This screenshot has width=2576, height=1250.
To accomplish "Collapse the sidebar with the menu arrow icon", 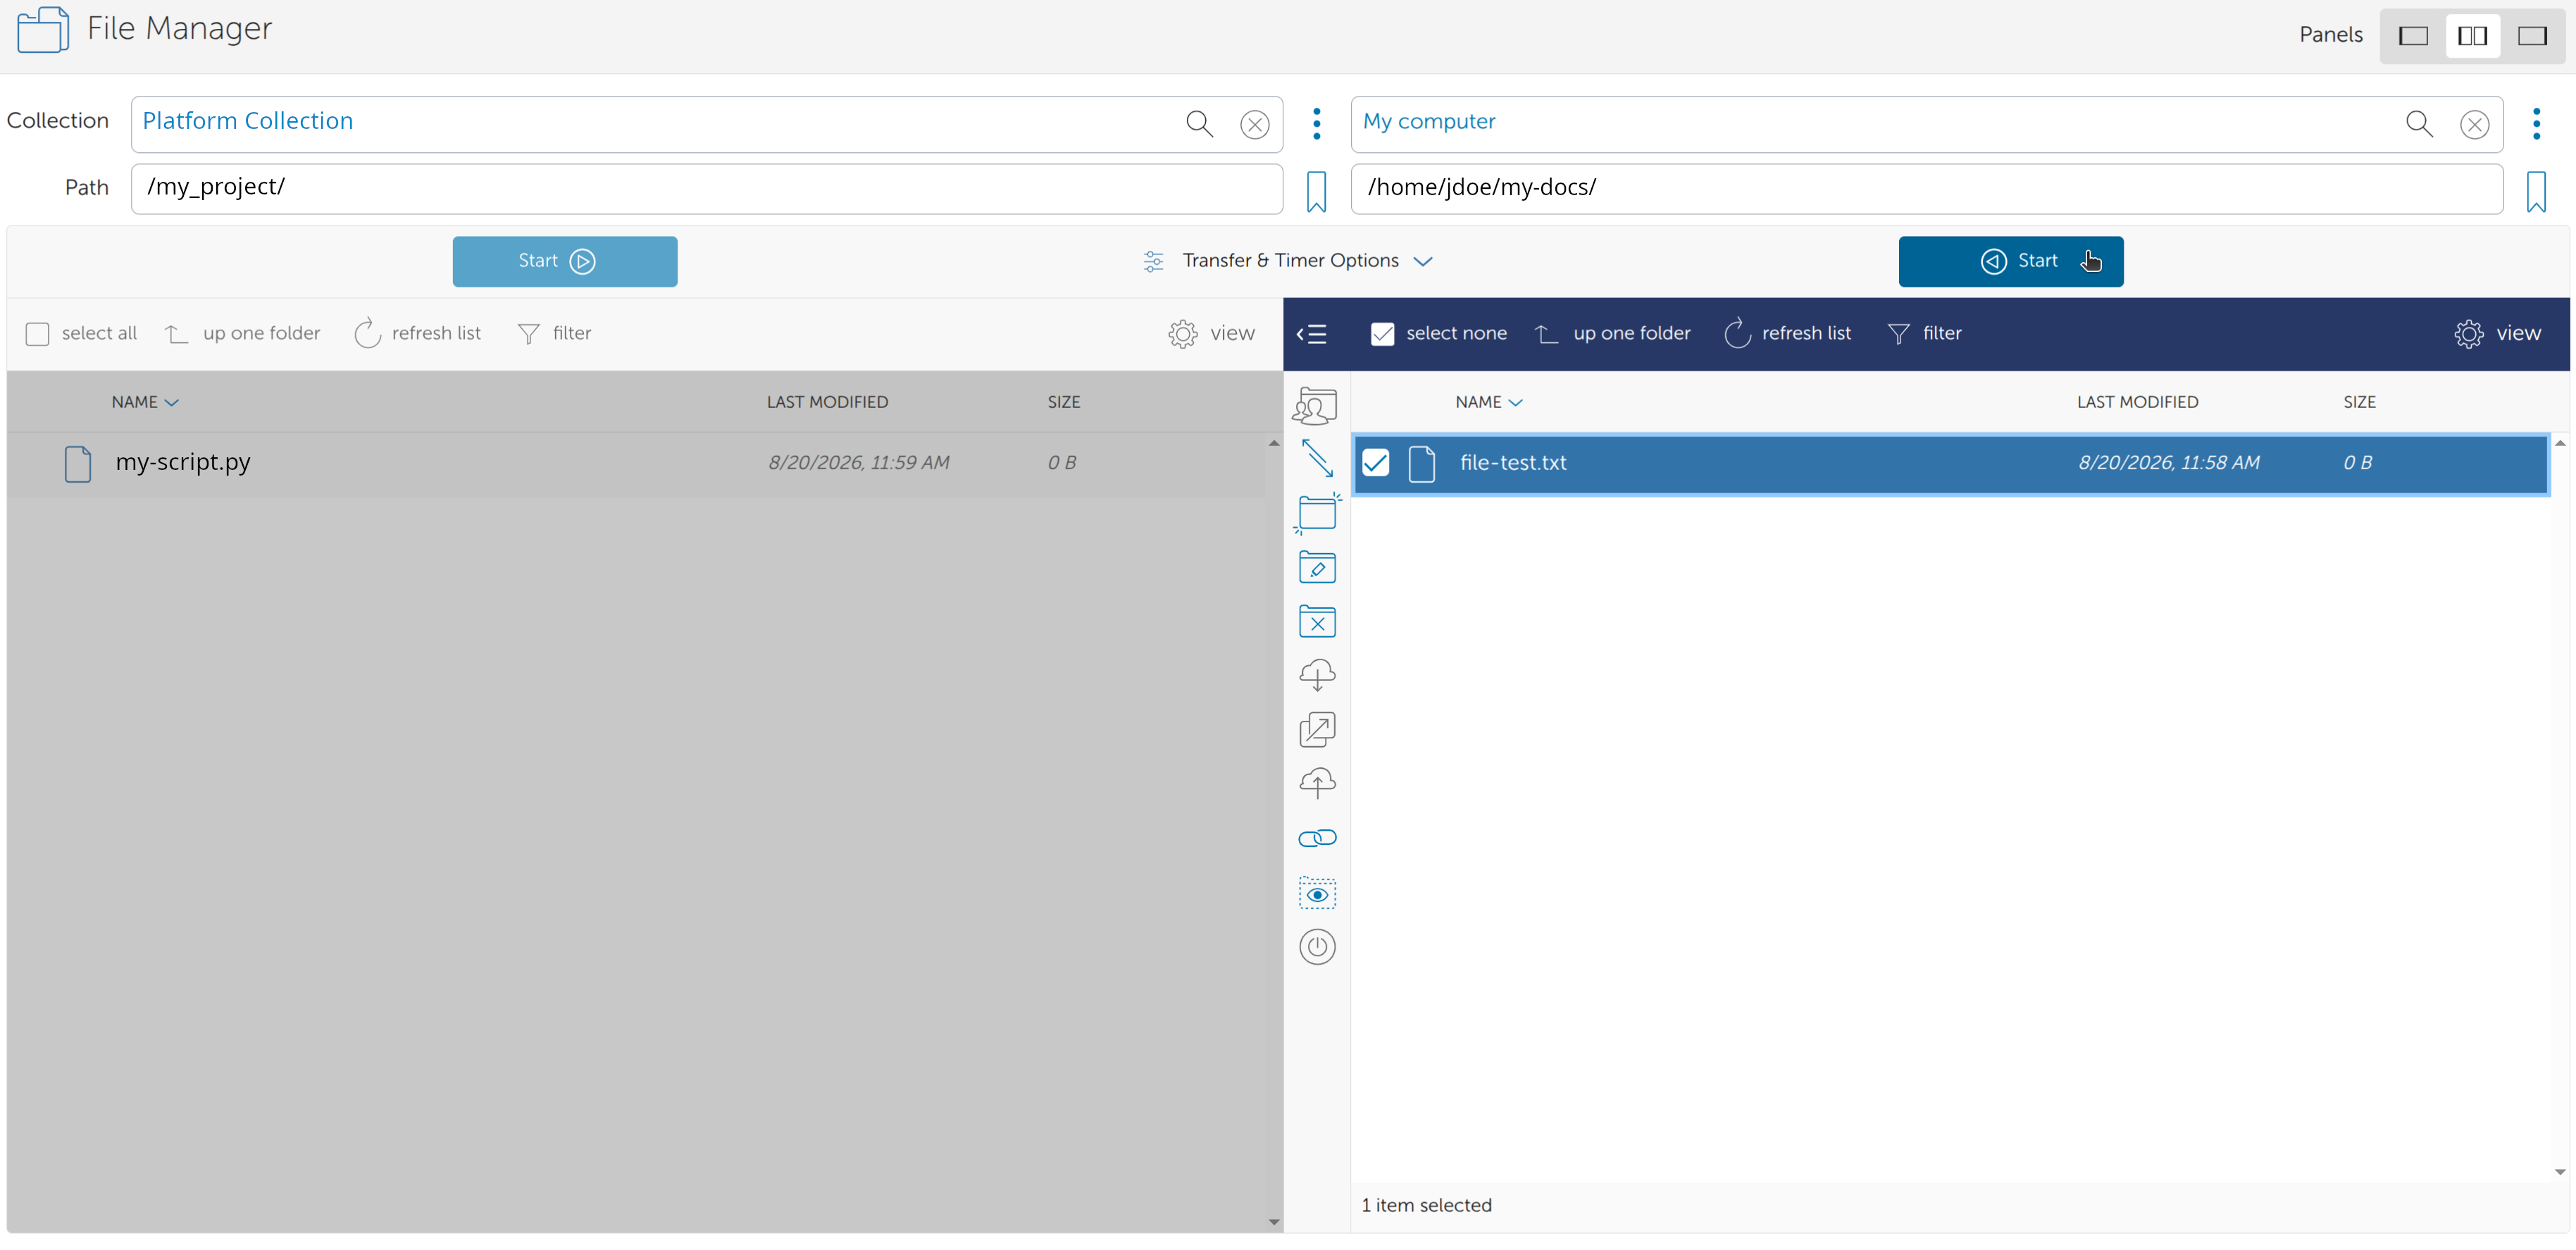I will (x=1311, y=334).
